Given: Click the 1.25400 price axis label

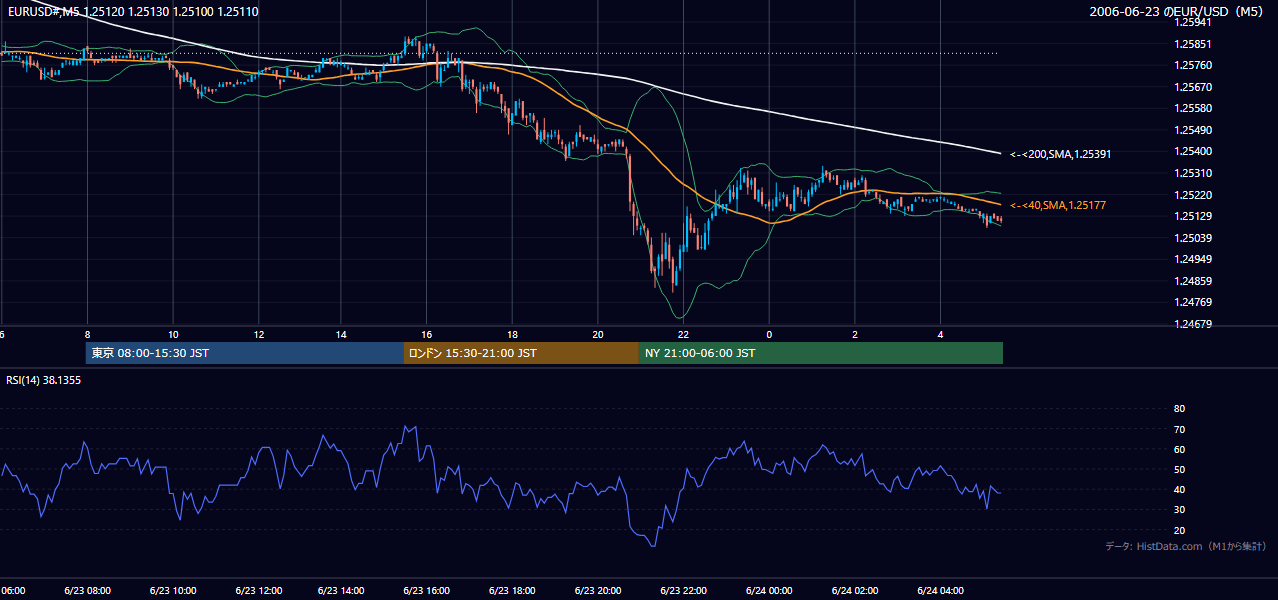Looking at the screenshot, I should coord(1193,151).
